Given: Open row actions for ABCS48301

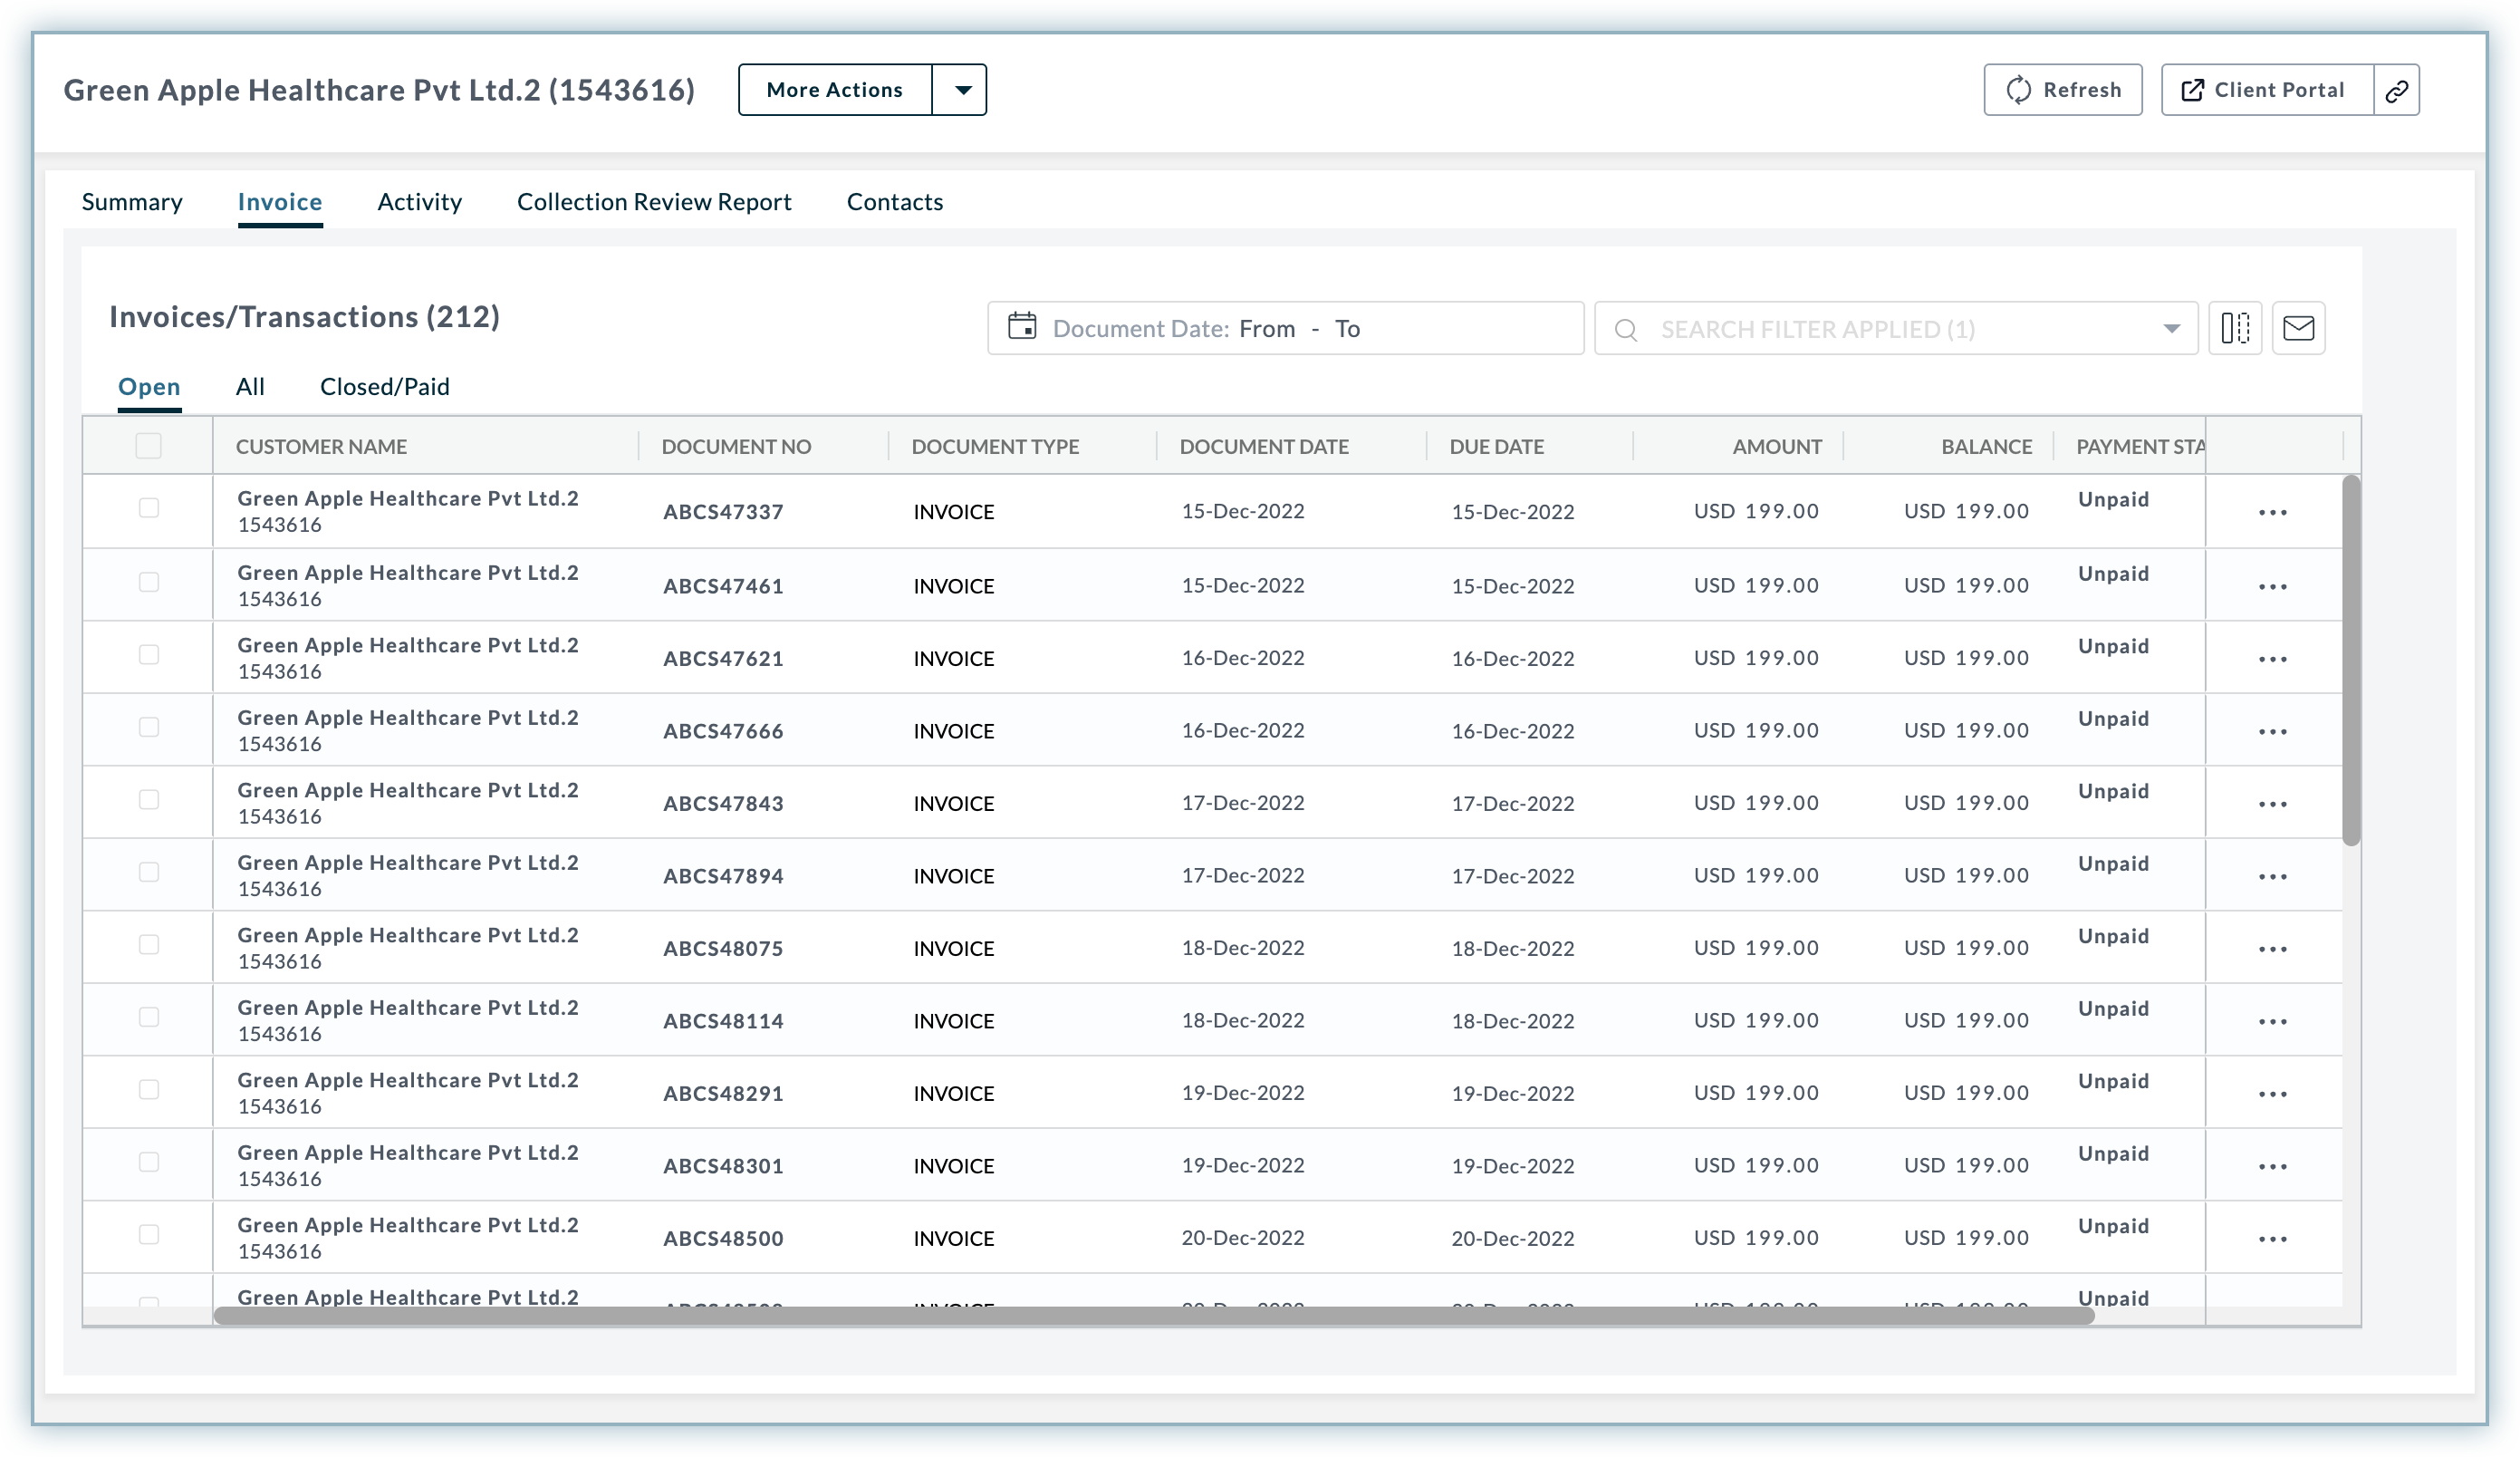Looking at the screenshot, I should click(x=2272, y=1166).
